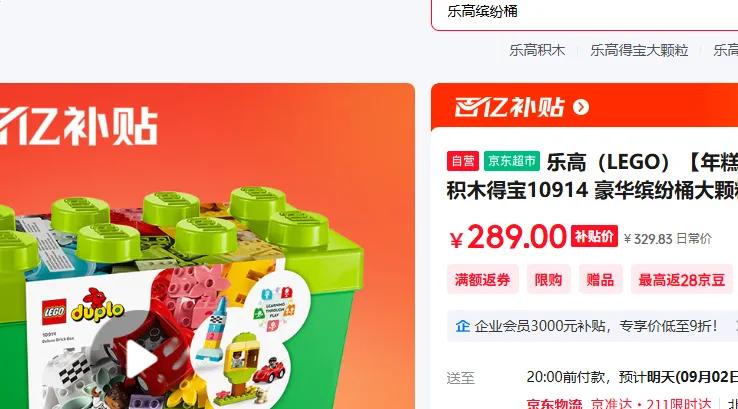Click the 百亿补贴 banner title logo
Viewport: 738px width, 409px height.
pos(509,107)
